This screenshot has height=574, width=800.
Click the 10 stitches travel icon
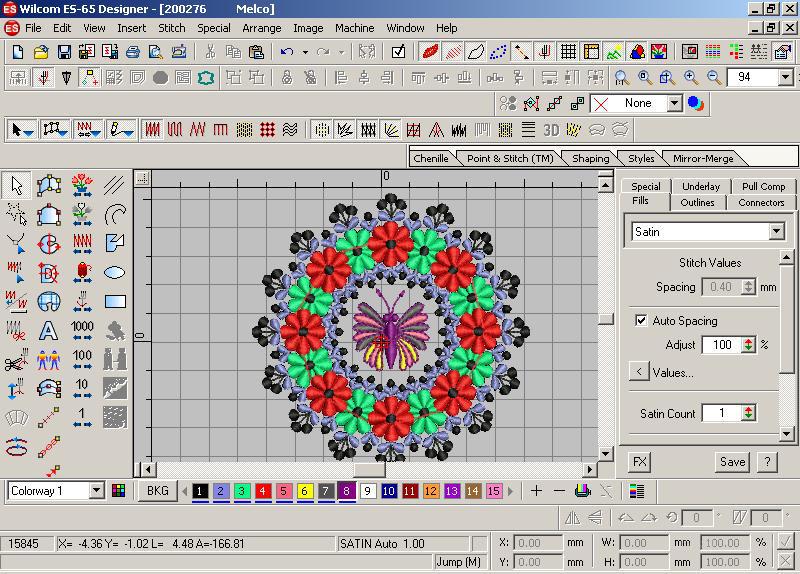click(82, 389)
